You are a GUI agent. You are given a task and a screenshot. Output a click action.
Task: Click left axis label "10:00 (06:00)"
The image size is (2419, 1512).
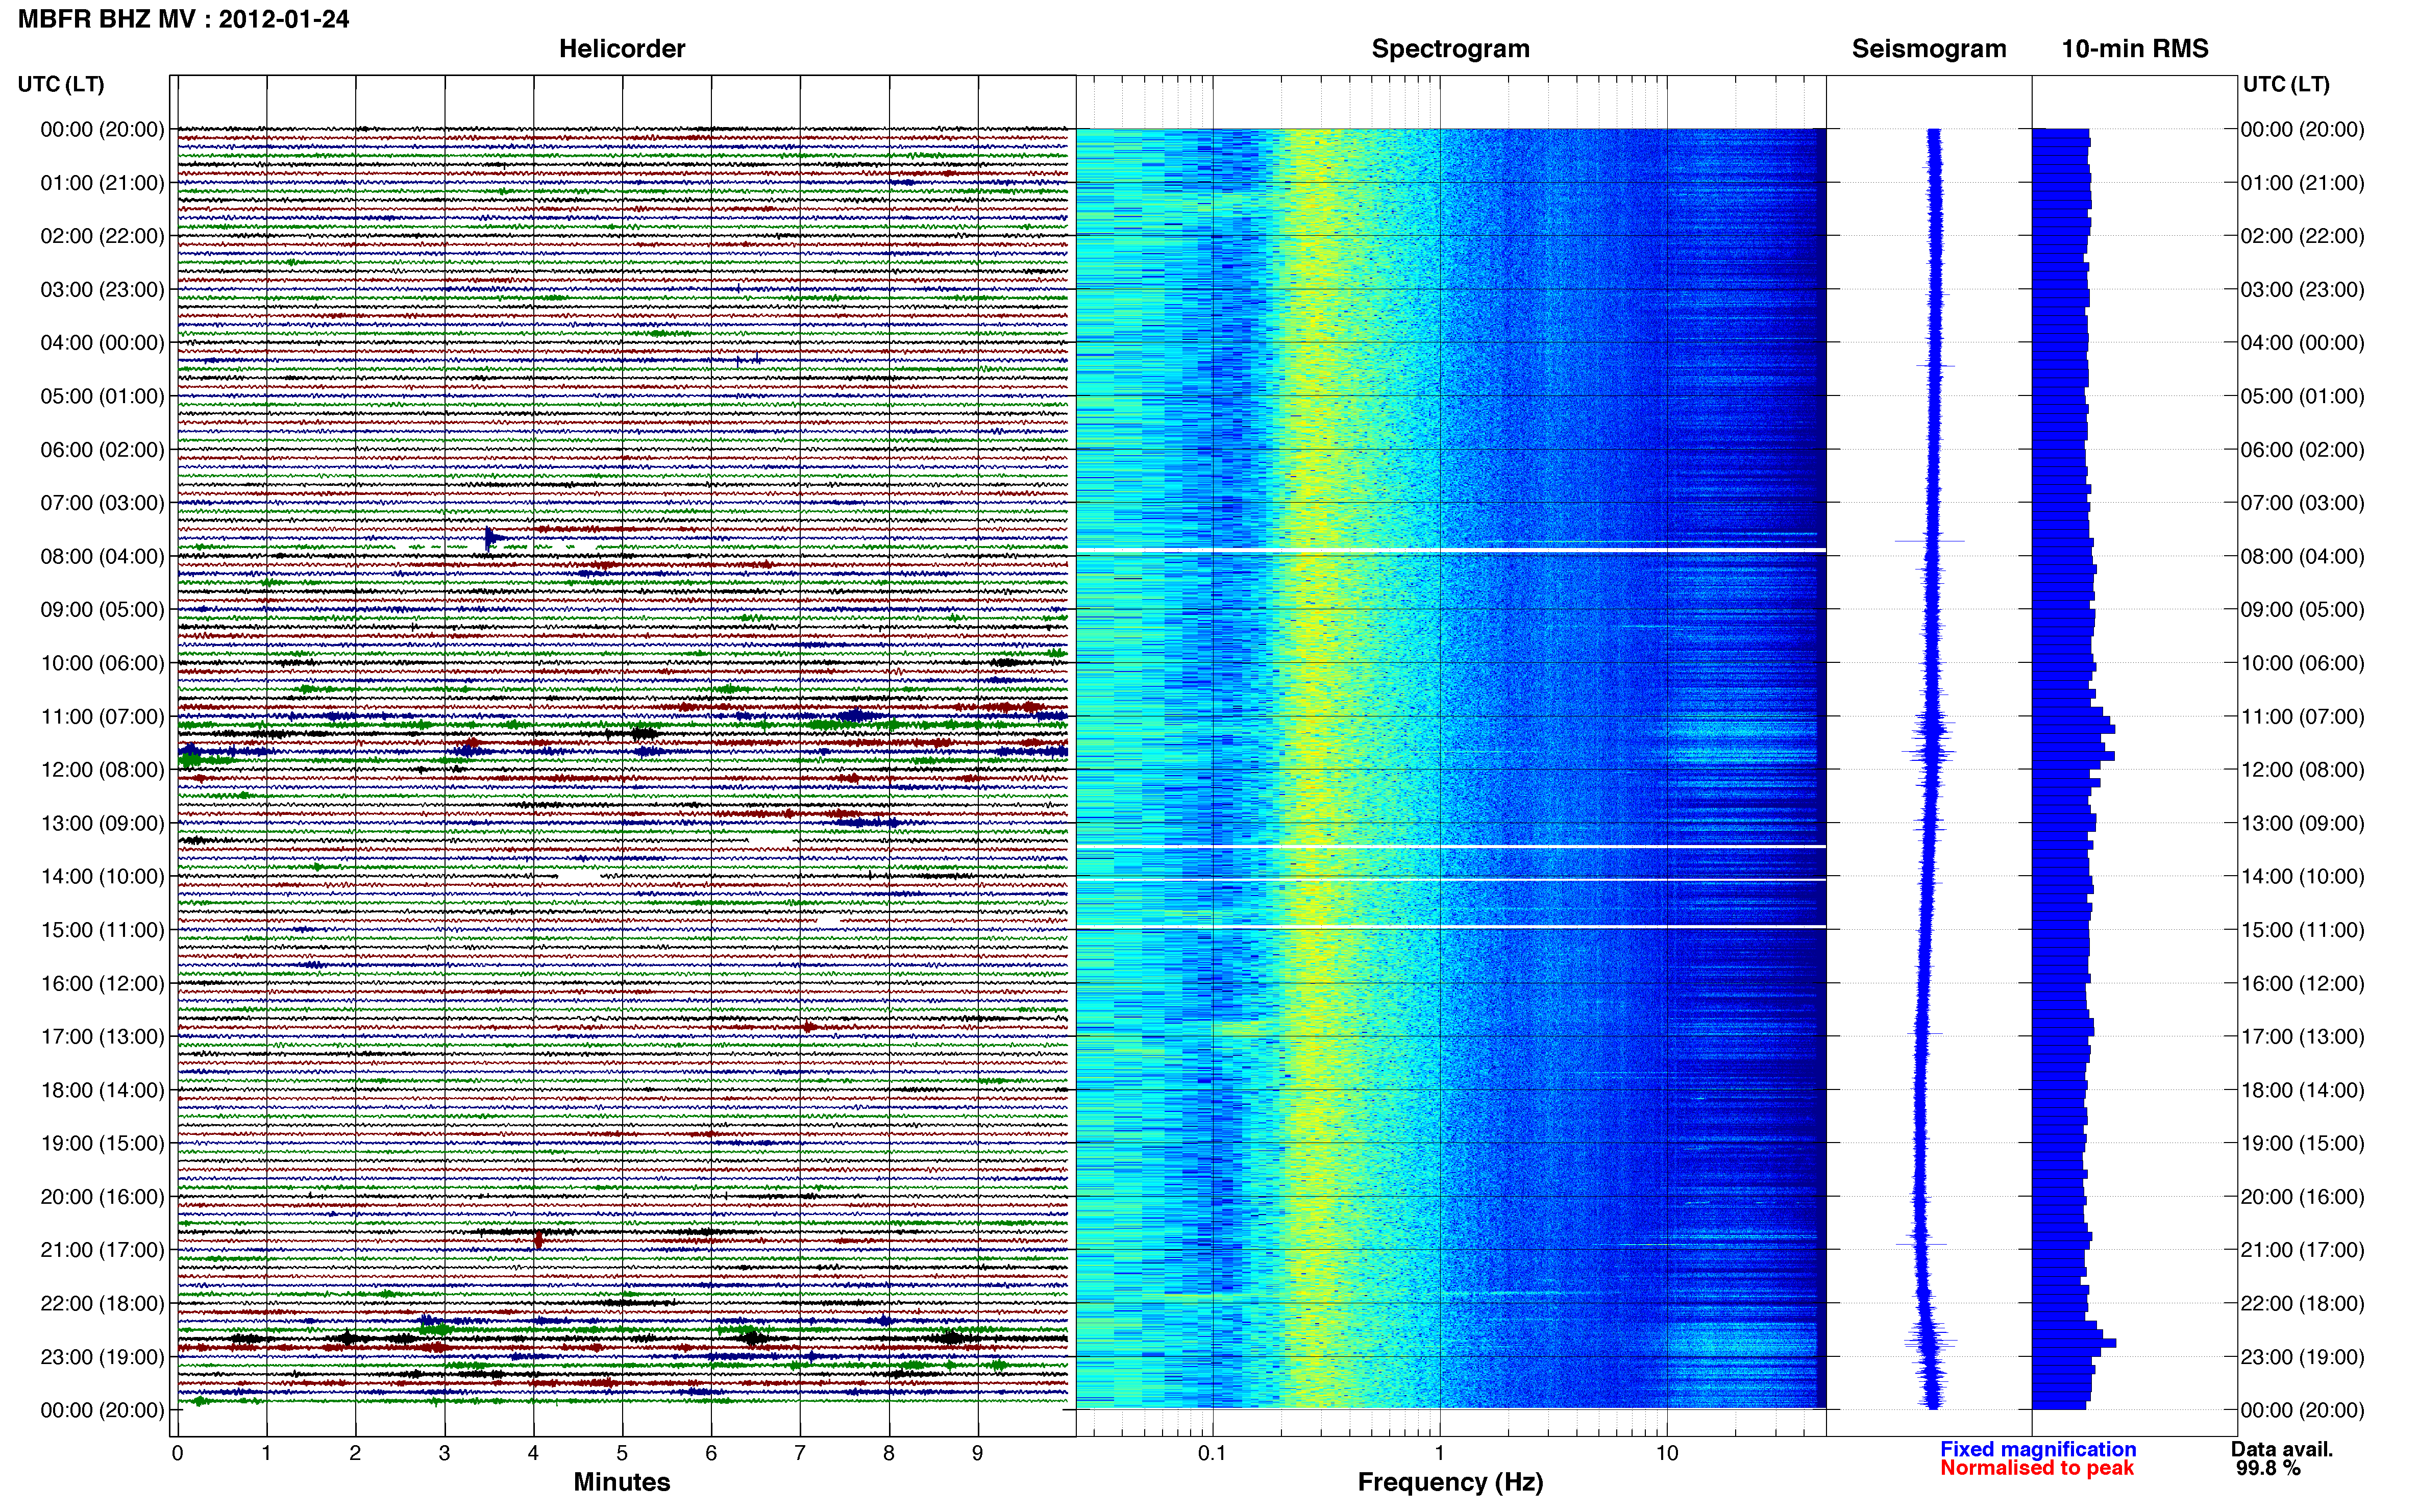click(x=102, y=663)
